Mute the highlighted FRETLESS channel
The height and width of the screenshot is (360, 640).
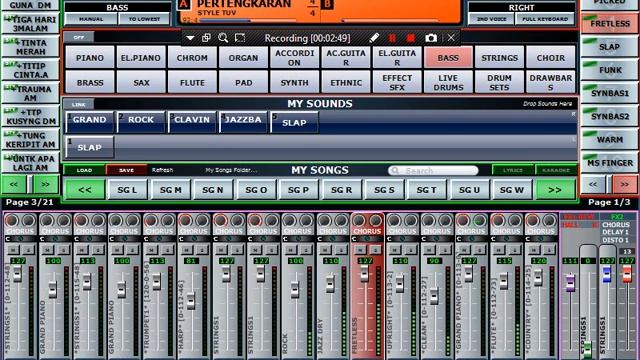tap(360, 249)
